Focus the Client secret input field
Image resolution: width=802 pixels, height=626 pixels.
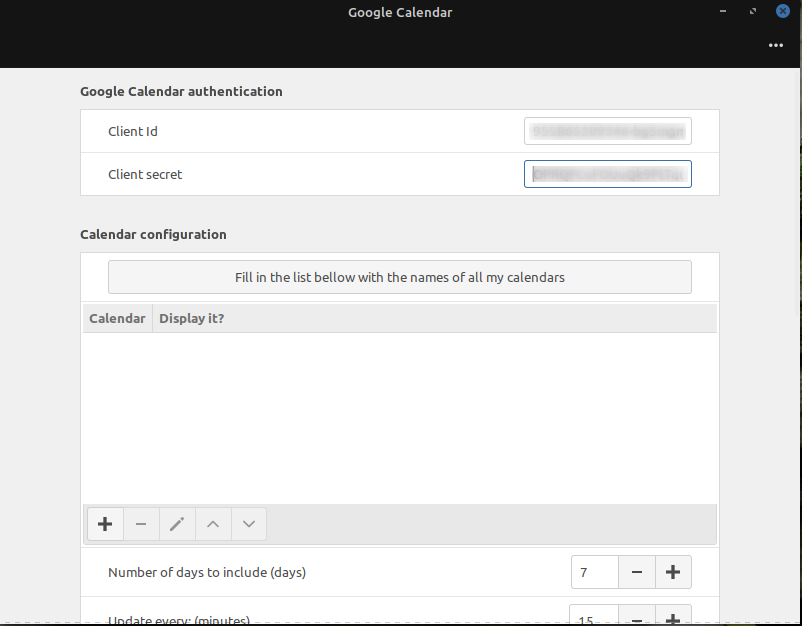pyautogui.click(x=608, y=174)
